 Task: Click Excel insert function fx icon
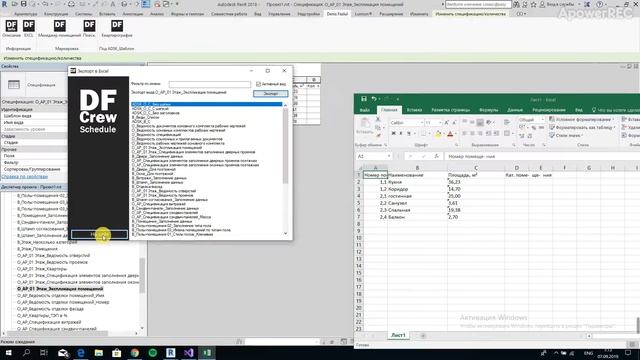(436, 156)
